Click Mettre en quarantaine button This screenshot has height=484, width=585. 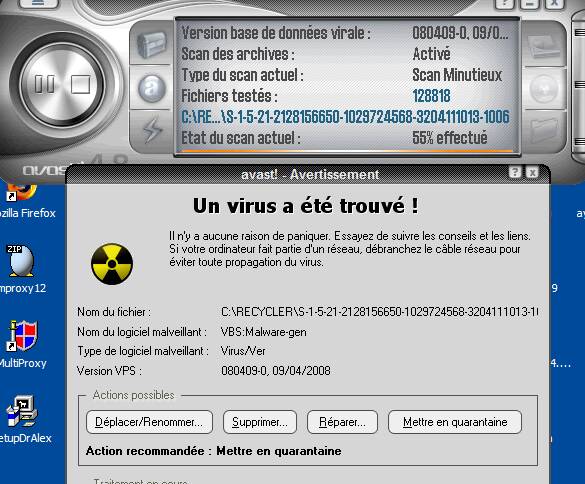455,422
